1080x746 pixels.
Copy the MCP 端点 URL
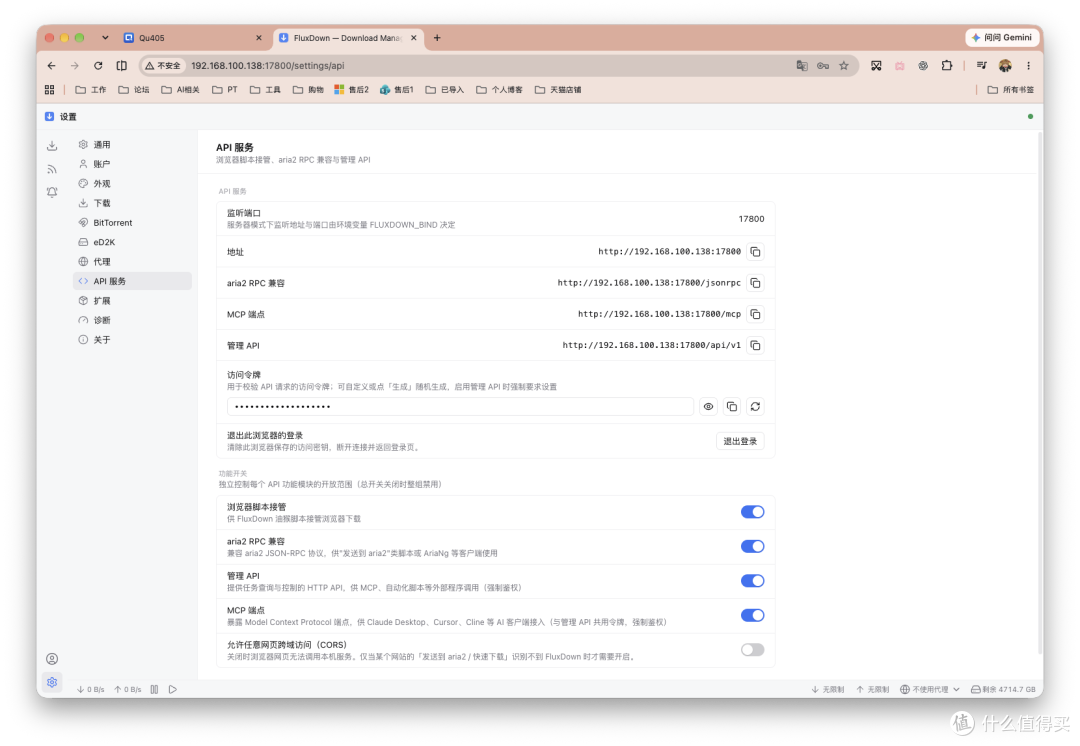click(x=756, y=314)
